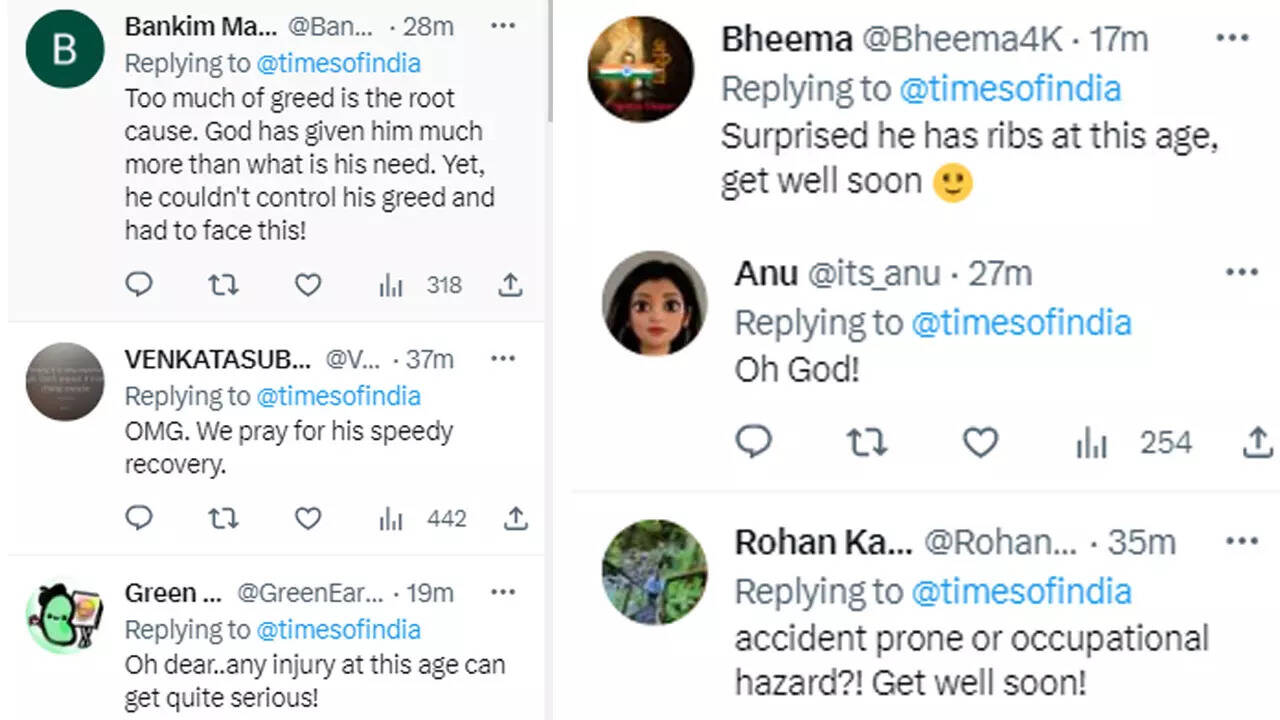Share Anu's tweet with upload icon
Screen dimensions: 1280x720
tap(1257, 442)
